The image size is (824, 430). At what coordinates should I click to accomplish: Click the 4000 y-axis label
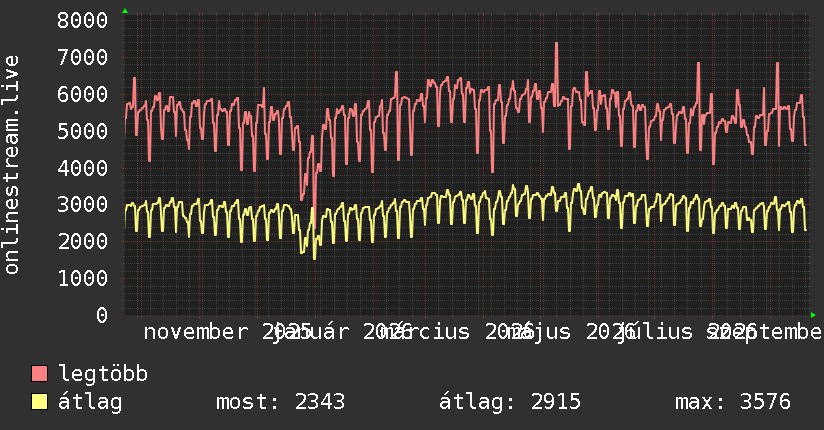coord(83,168)
